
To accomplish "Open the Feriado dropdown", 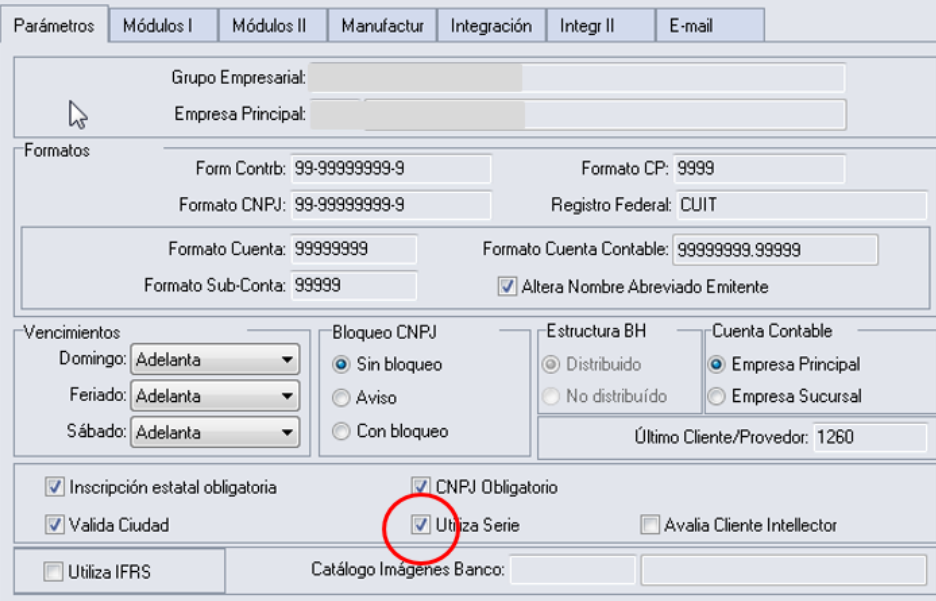I will [215, 396].
